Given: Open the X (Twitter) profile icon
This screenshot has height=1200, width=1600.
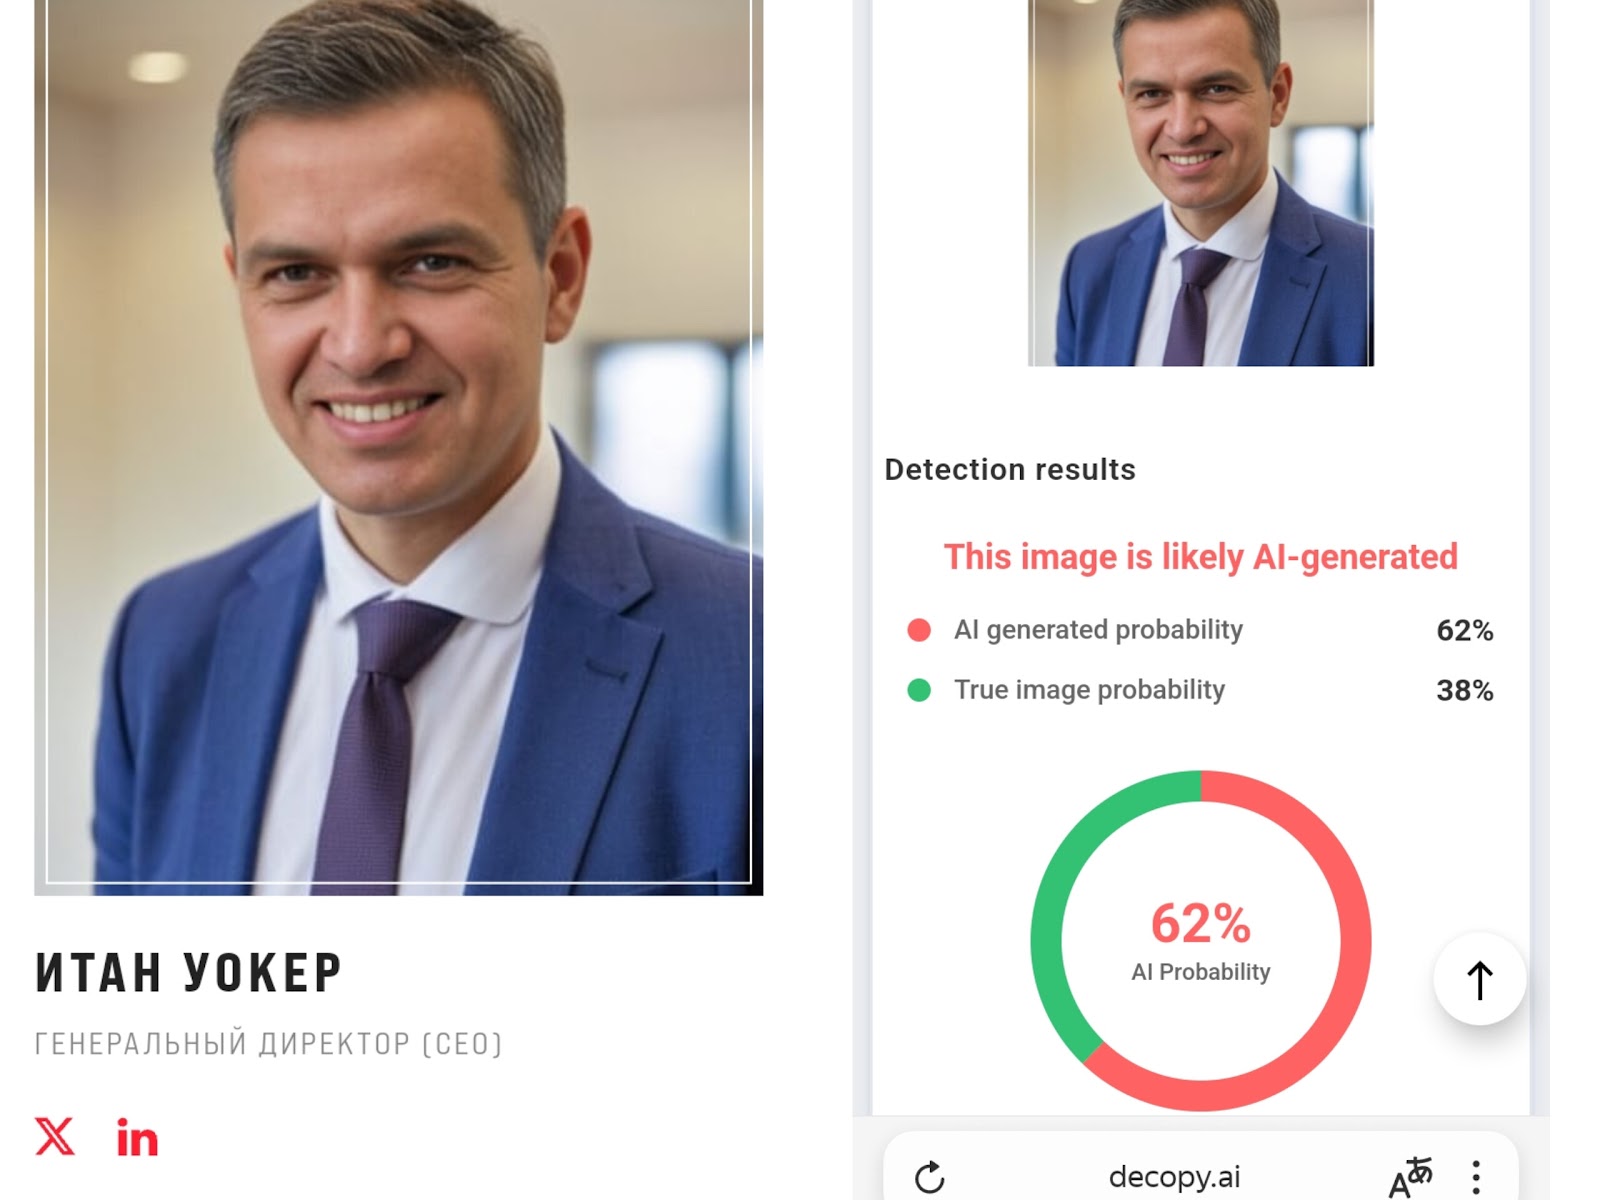Looking at the screenshot, I should tap(55, 1137).
